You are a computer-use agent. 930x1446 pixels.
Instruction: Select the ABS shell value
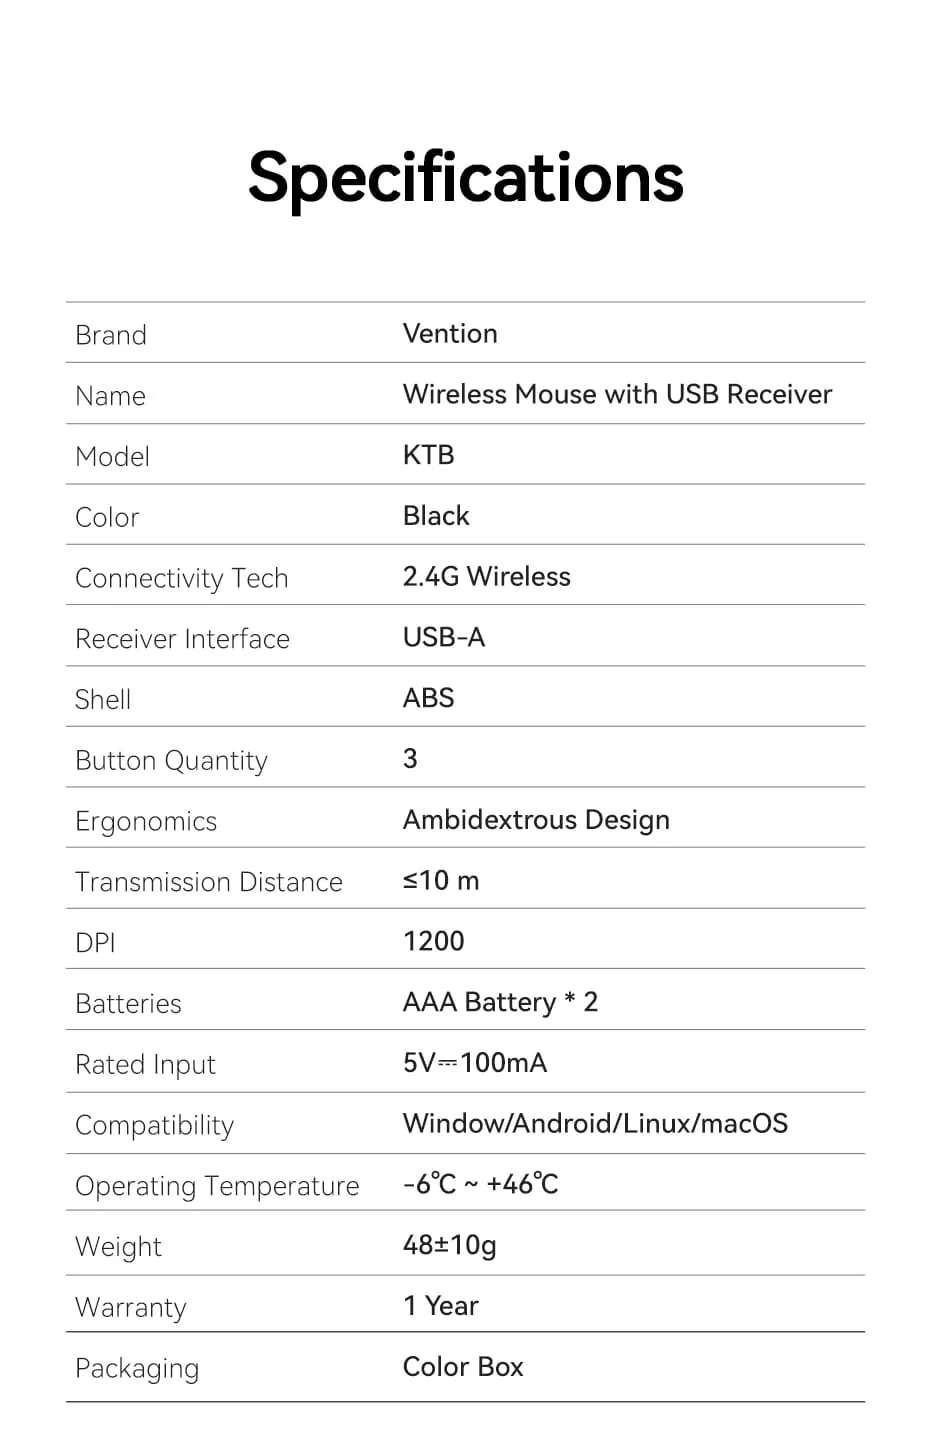[x=429, y=698]
